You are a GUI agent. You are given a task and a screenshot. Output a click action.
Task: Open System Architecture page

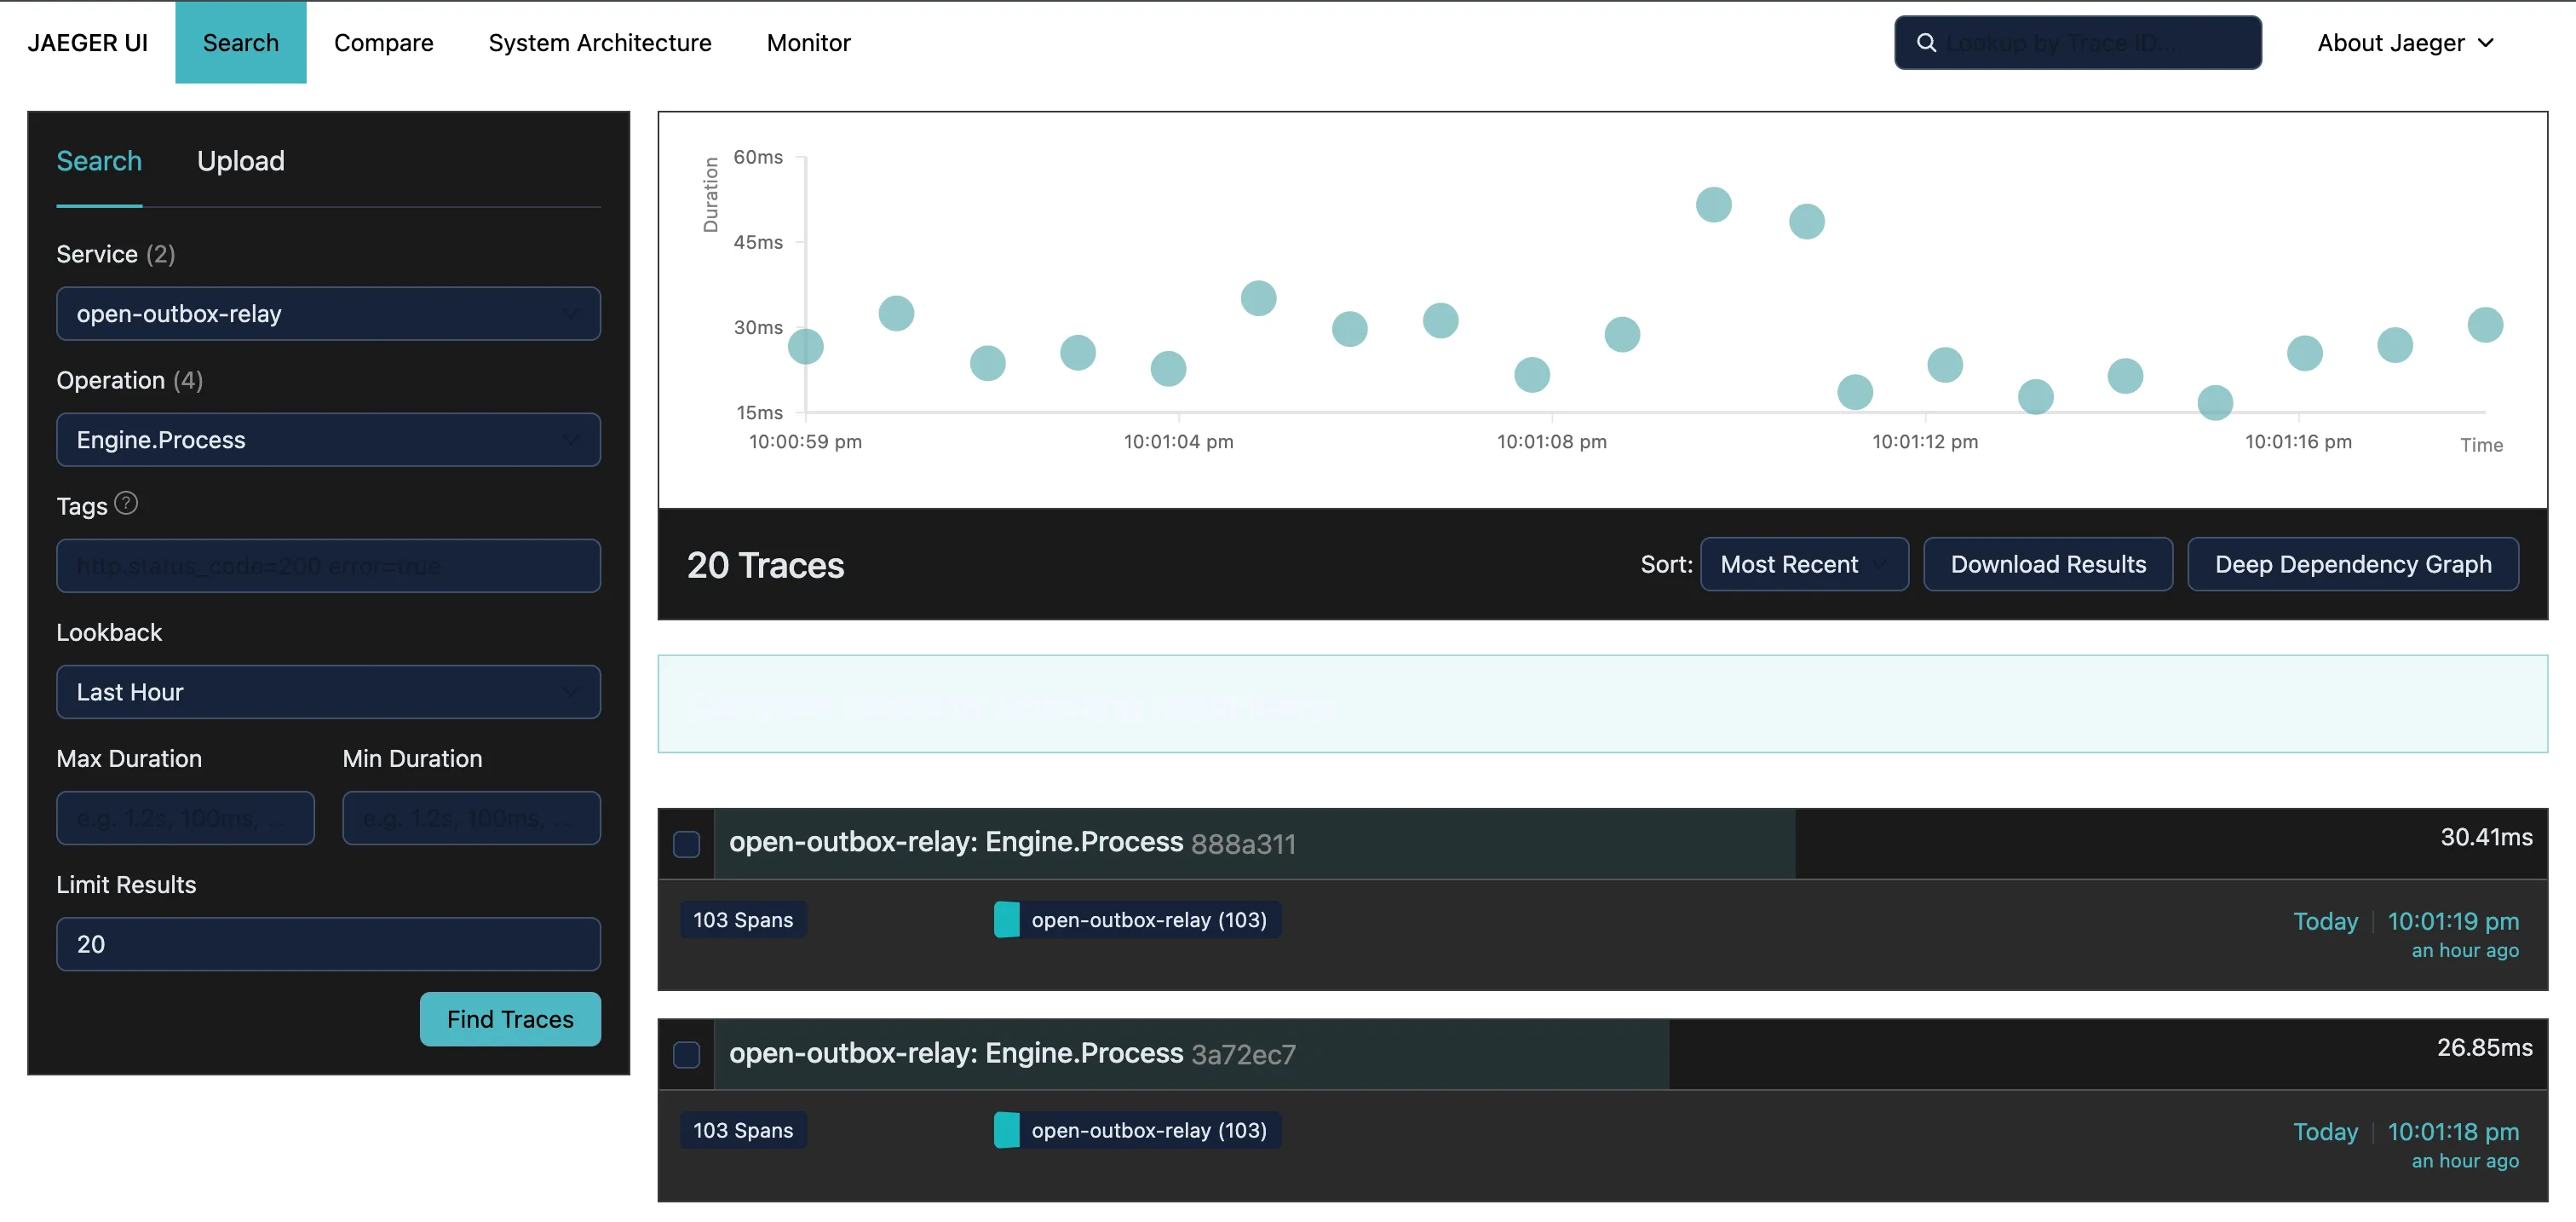pyautogui.click(x=600, y=43)
